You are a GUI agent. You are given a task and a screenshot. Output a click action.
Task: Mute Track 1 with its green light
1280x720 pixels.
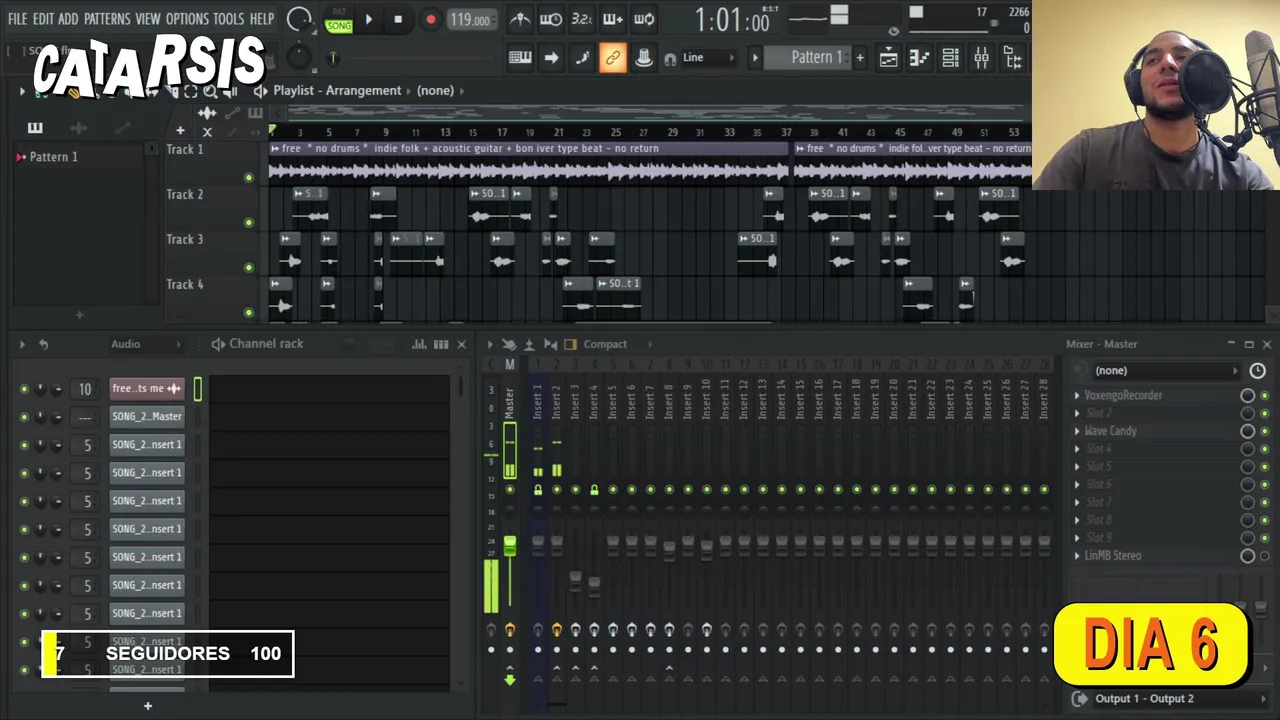tap(249, 178)
